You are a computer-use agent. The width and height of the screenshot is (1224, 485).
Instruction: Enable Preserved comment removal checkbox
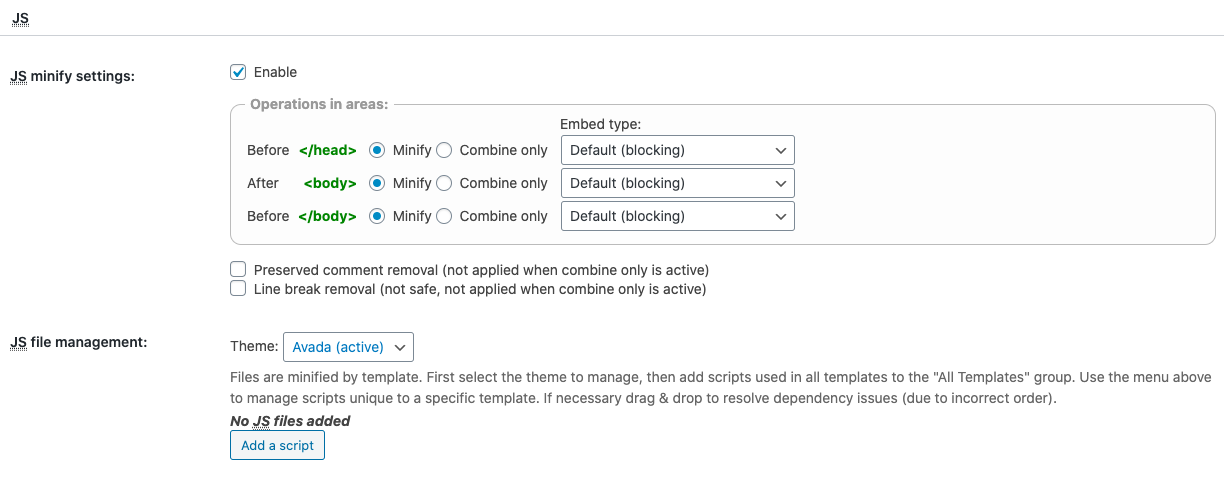pos(238,270)
